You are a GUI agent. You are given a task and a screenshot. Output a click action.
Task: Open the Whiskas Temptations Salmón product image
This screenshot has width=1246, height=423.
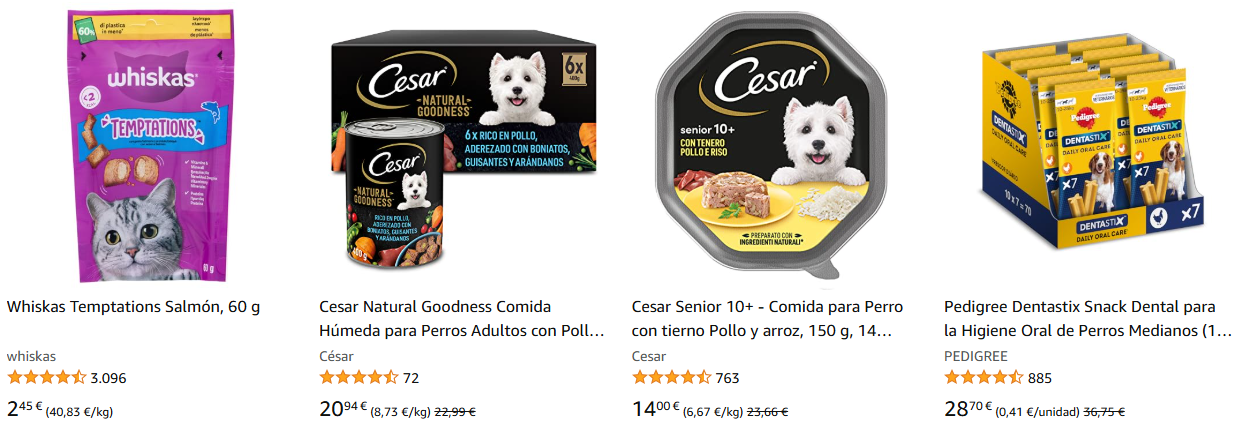[x=145, y=147]
